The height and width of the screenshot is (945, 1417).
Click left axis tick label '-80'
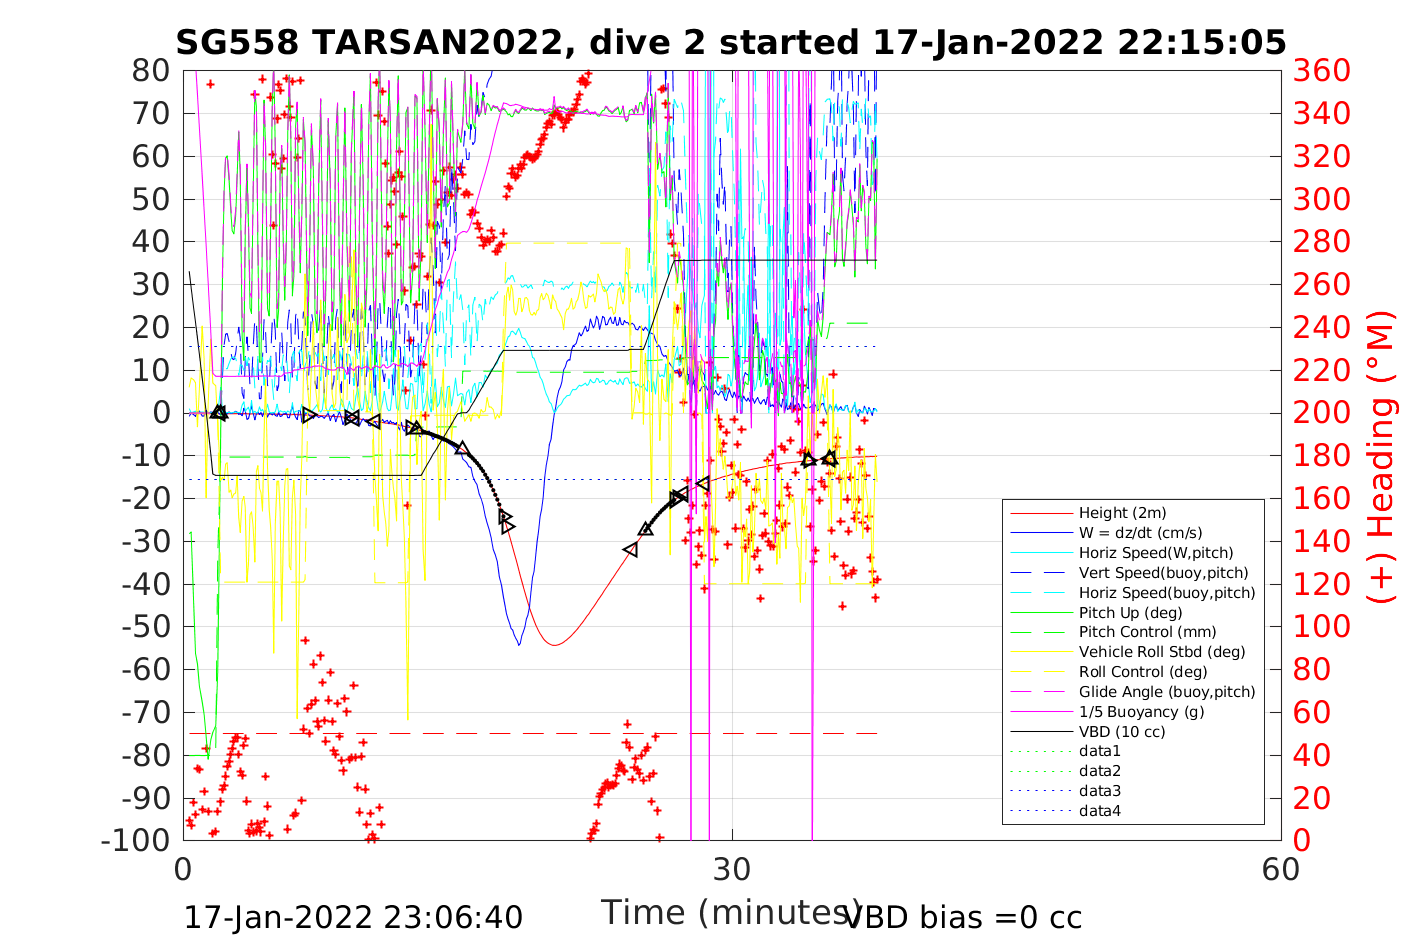click(x=147, y=755)
